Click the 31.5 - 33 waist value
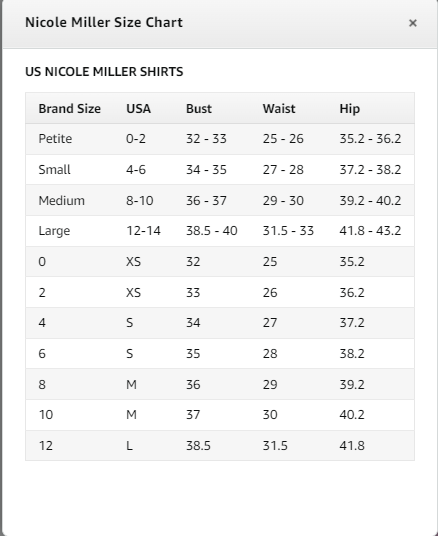The width and height of the screenshot is (438, 536). pyautogui.click(x=288, y=231)
